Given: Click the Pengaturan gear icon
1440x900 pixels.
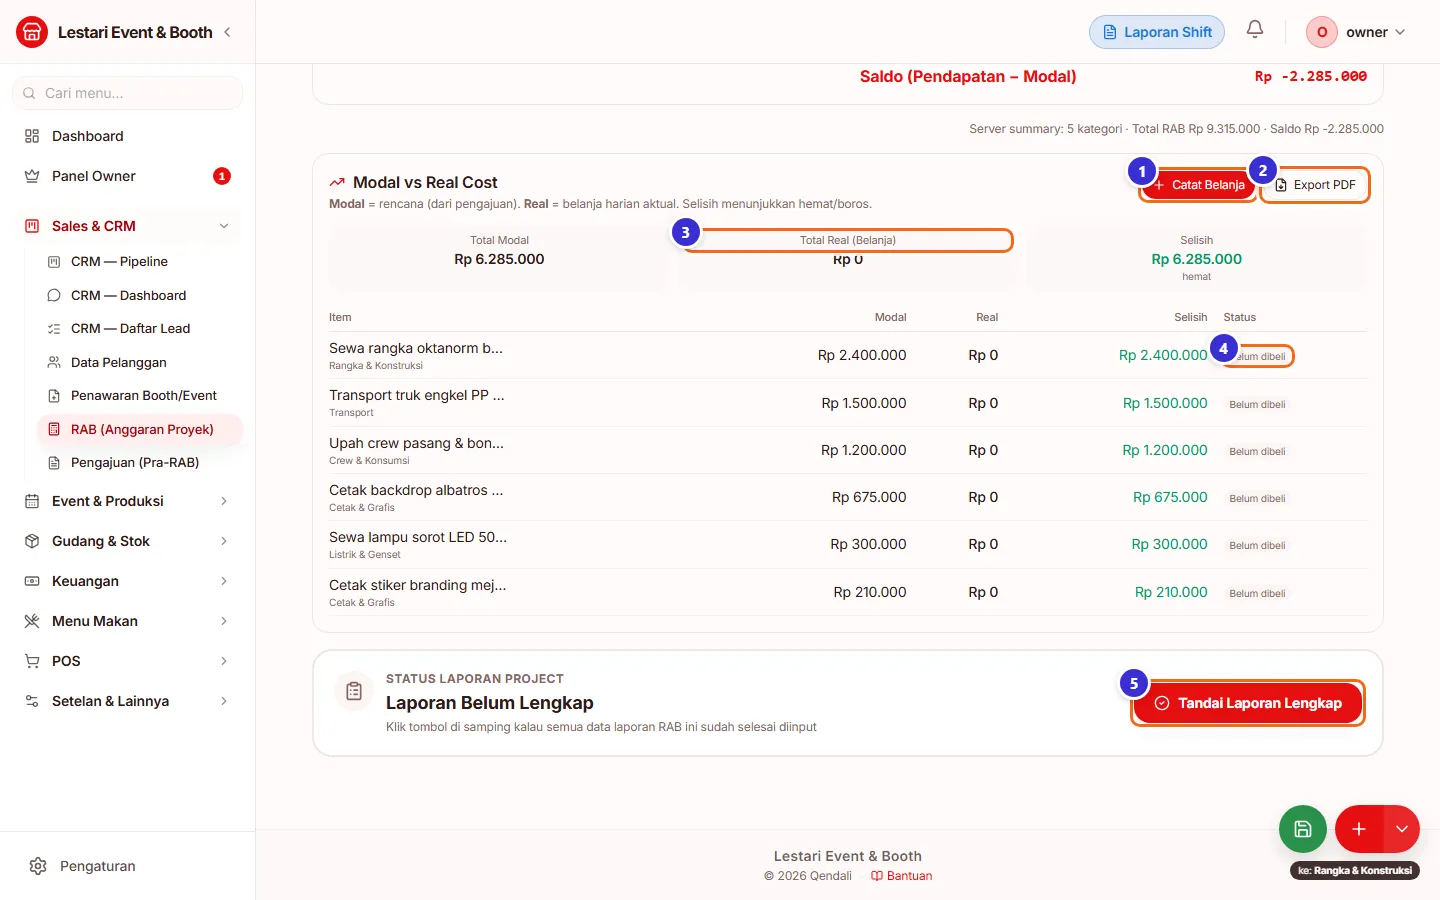Looking at the screenshot, I should 38,866.
